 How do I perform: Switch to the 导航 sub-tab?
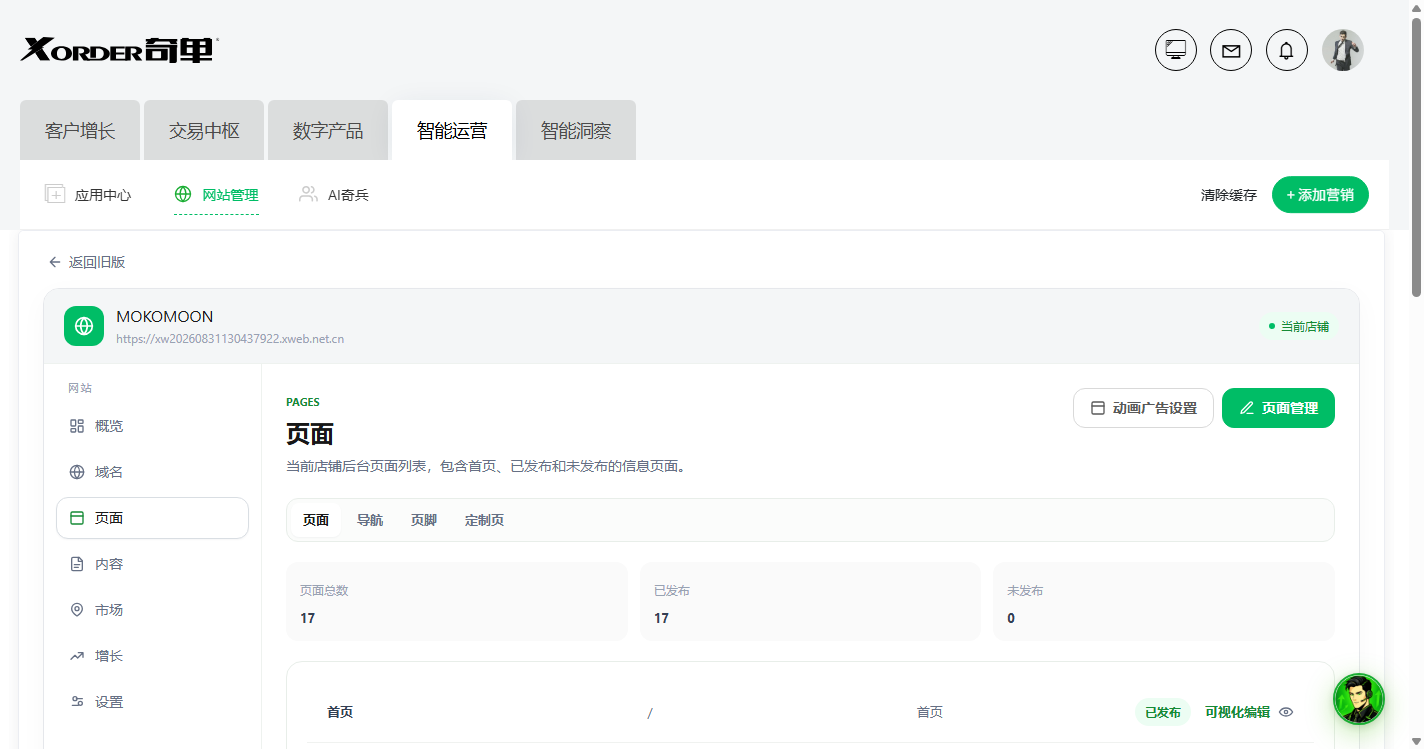pos(370,520)
